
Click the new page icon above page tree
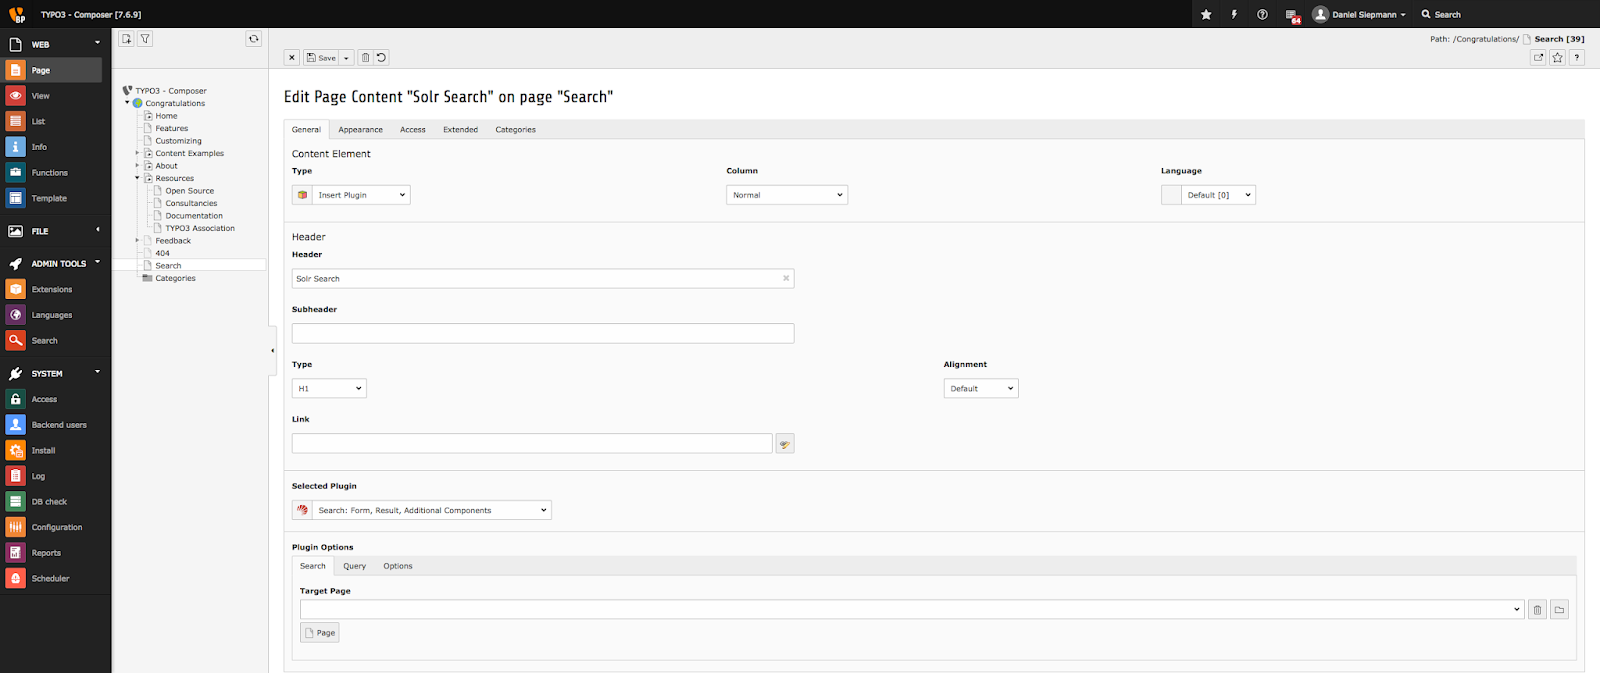tap(126, 39)
